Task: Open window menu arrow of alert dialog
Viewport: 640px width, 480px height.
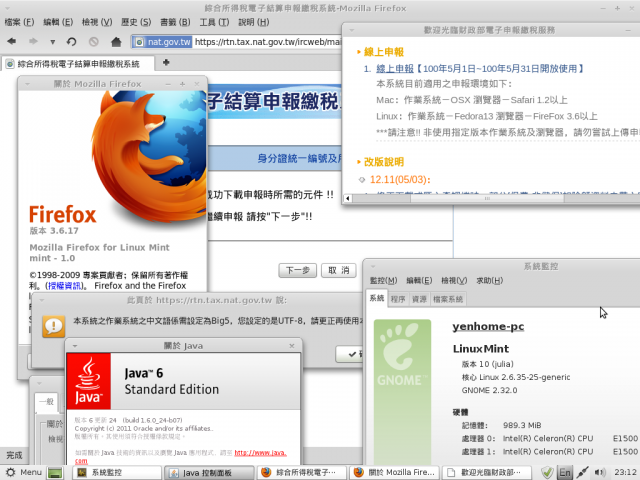Action: click(41, 300)
